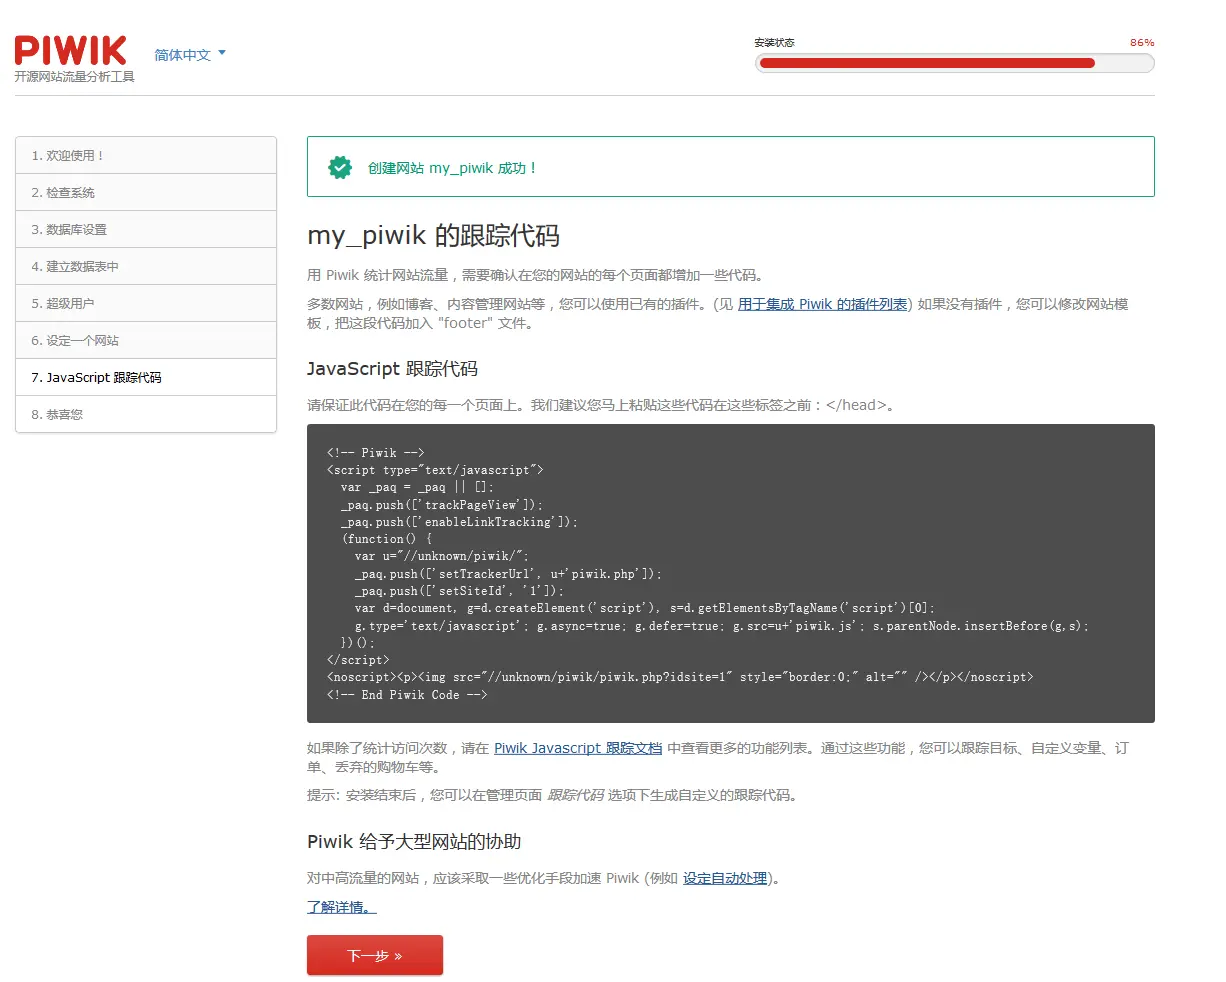Select step 5. 超级用户
The image size is (1226, 982).
[x=146, y=303]
